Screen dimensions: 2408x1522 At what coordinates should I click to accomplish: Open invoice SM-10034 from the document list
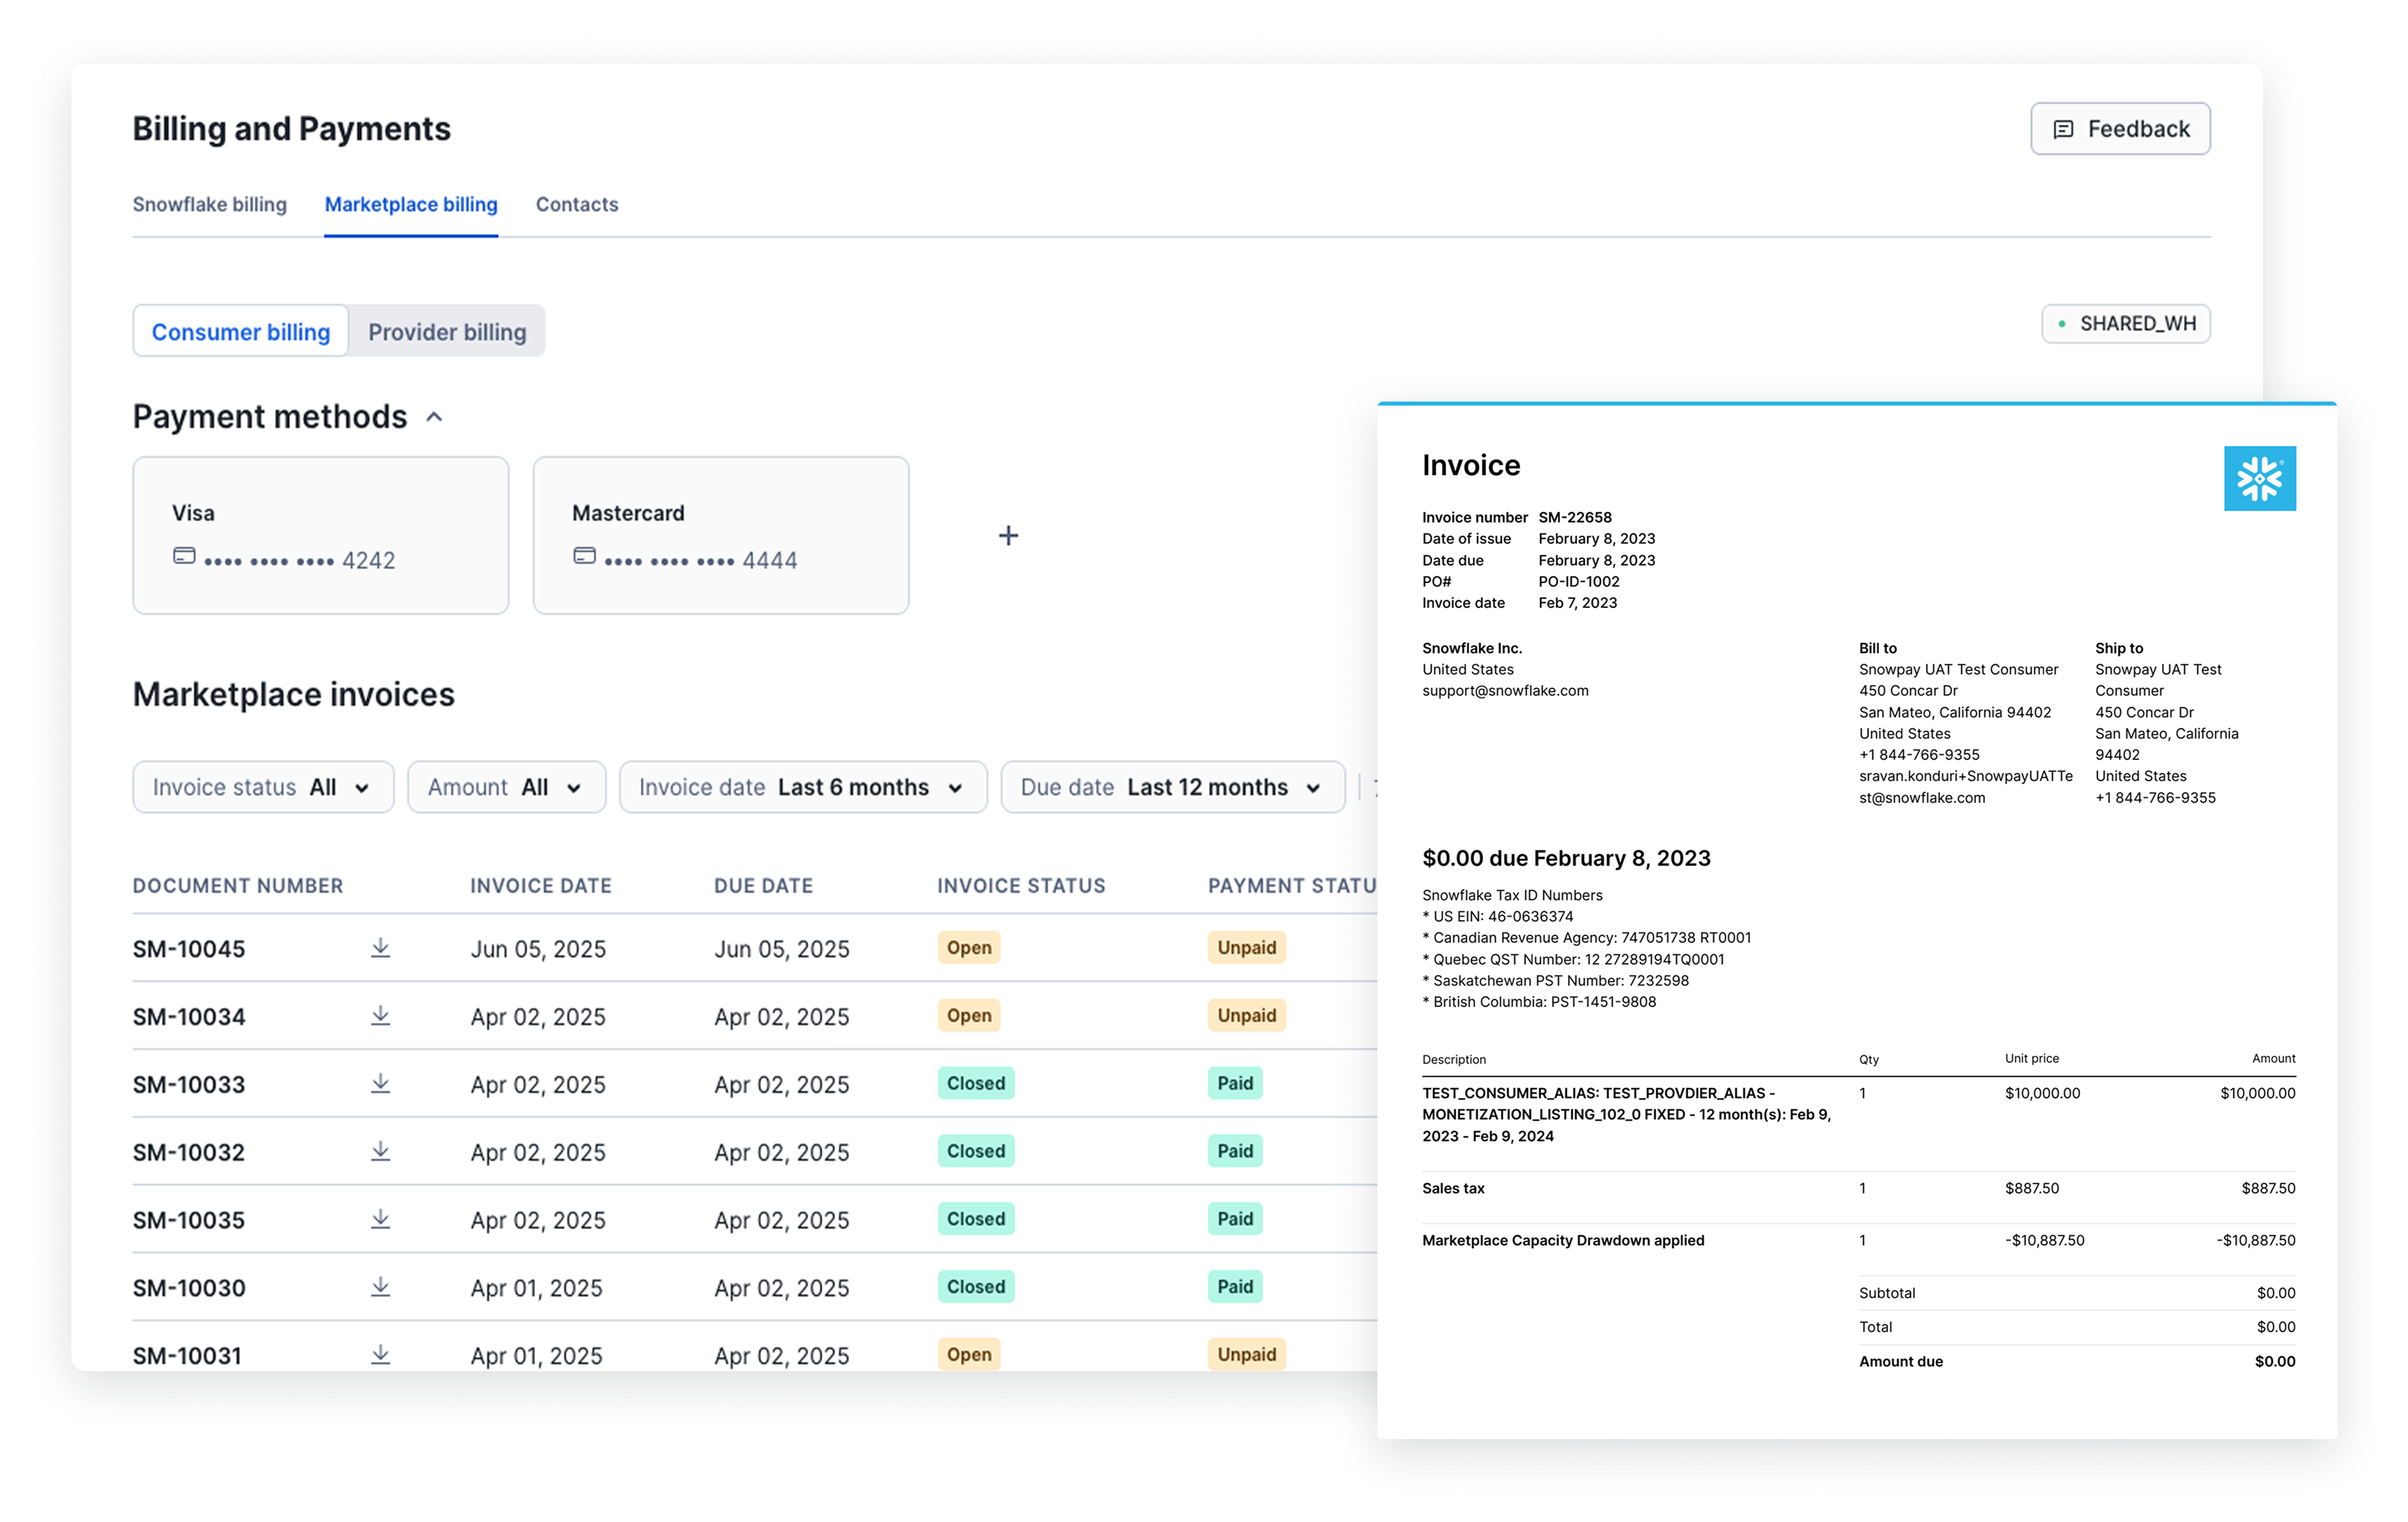point(190,1016)
